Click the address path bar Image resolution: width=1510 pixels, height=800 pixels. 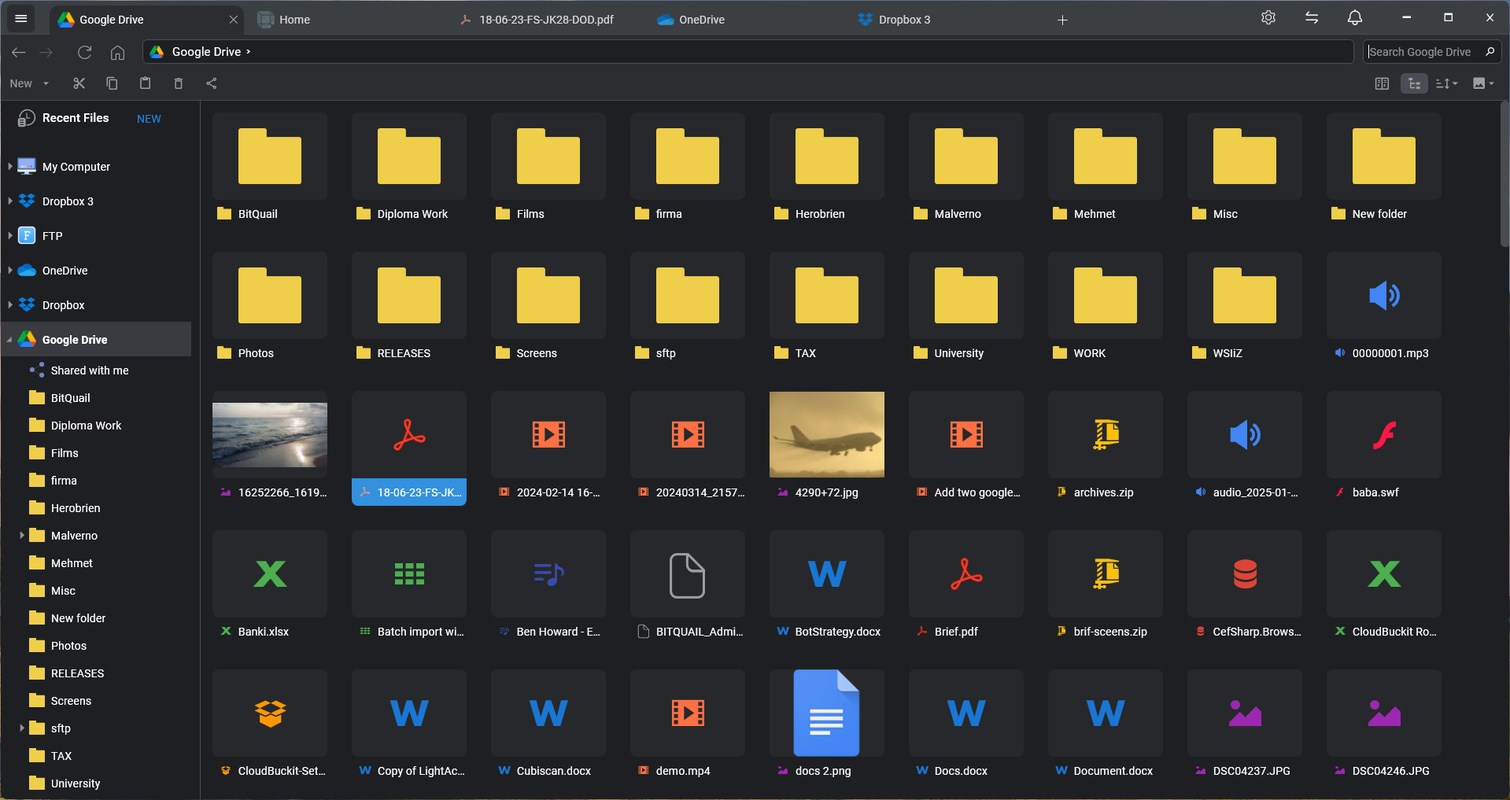pos(748,52)
